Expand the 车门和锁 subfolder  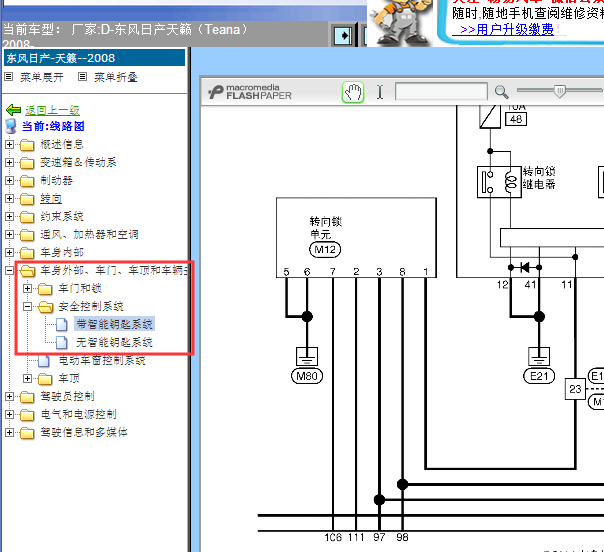click(x=27, y=289)
